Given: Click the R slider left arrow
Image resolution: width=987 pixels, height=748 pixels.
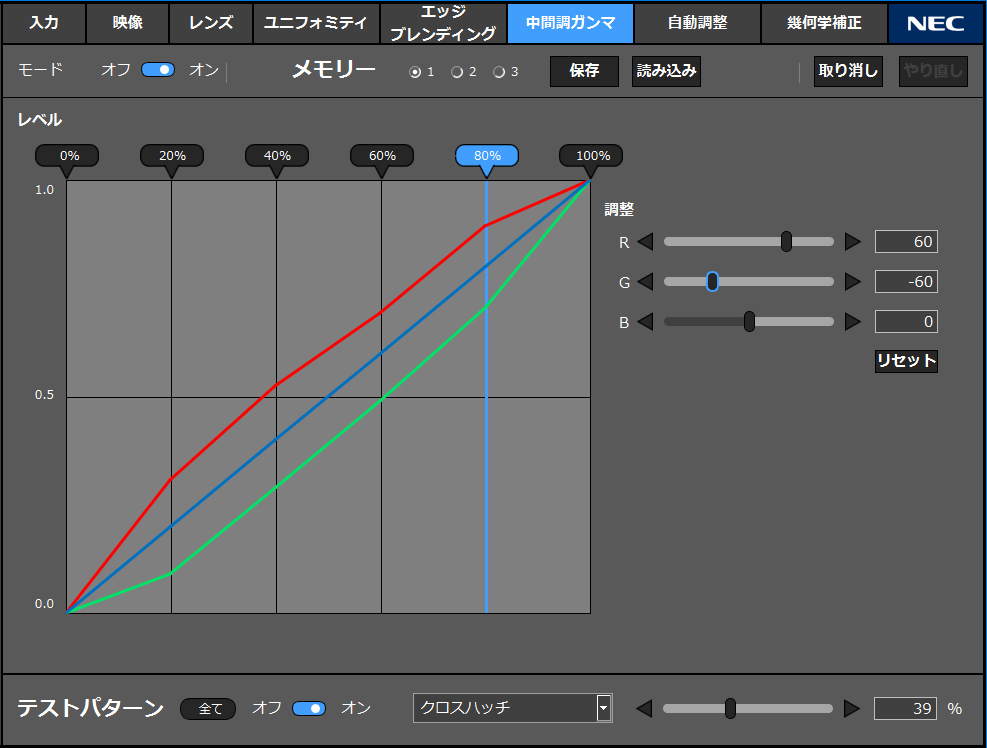Looking at the screenshot, I should (645, 242).
